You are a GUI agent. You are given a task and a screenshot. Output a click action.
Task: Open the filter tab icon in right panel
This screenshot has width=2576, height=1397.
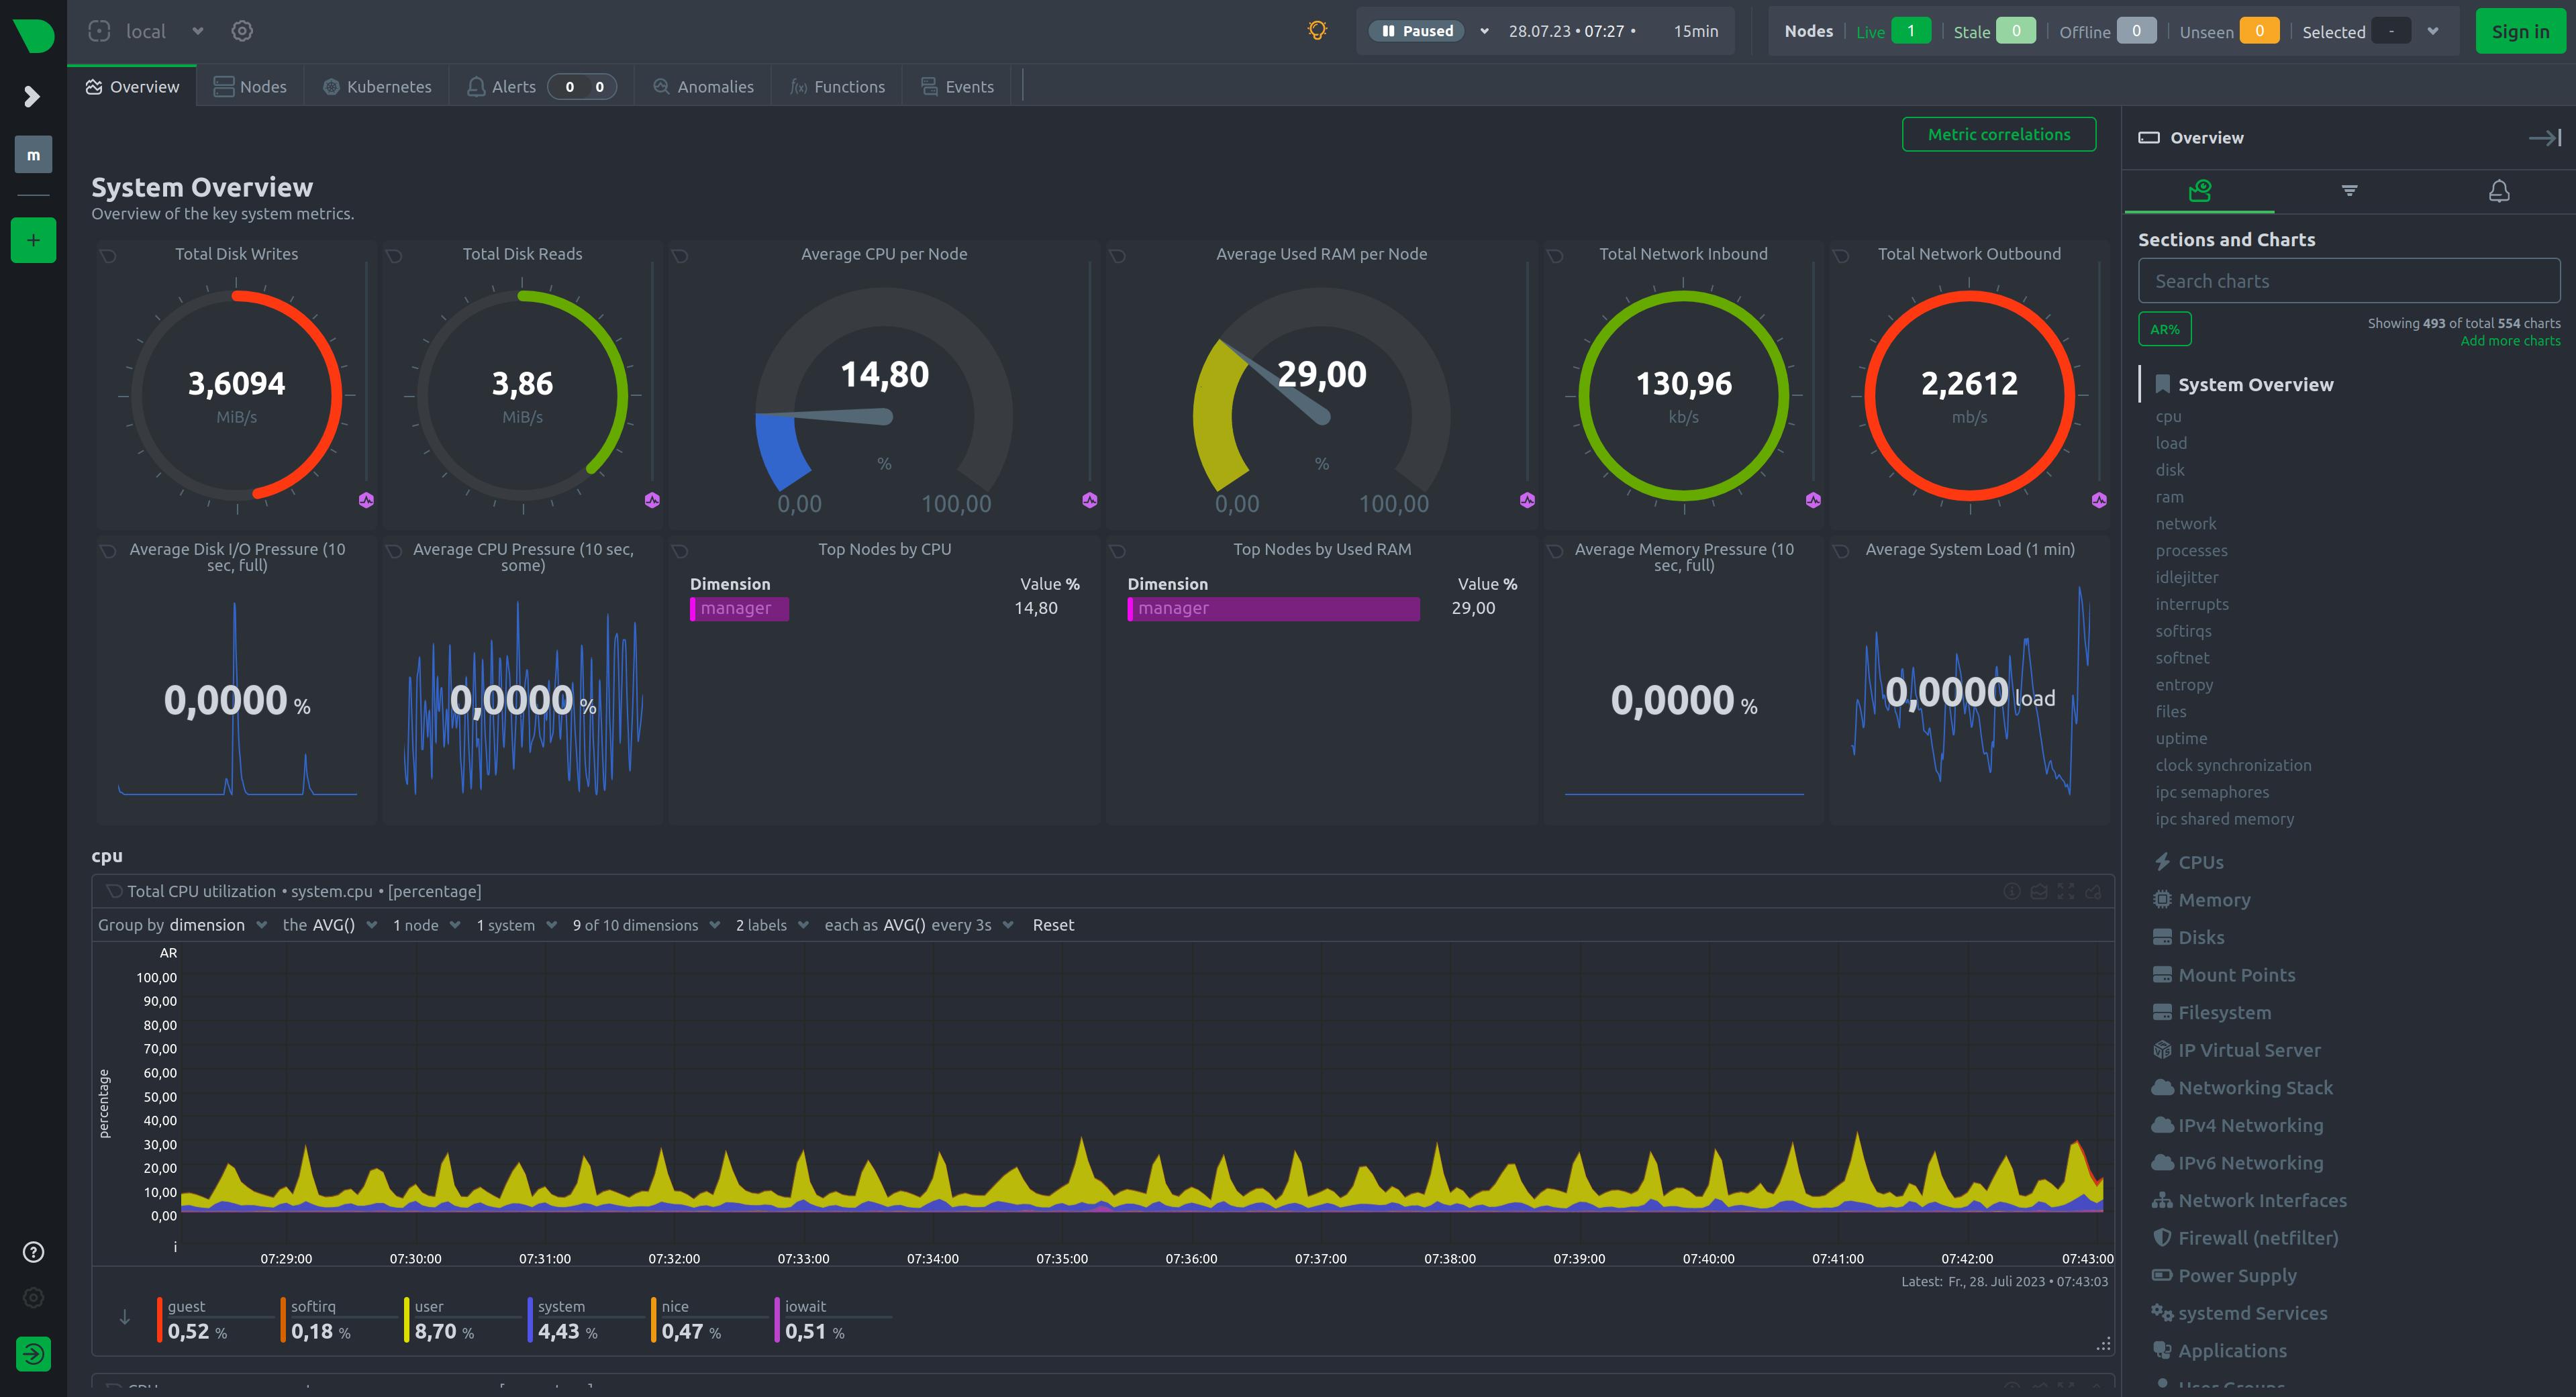point(2349,191)
